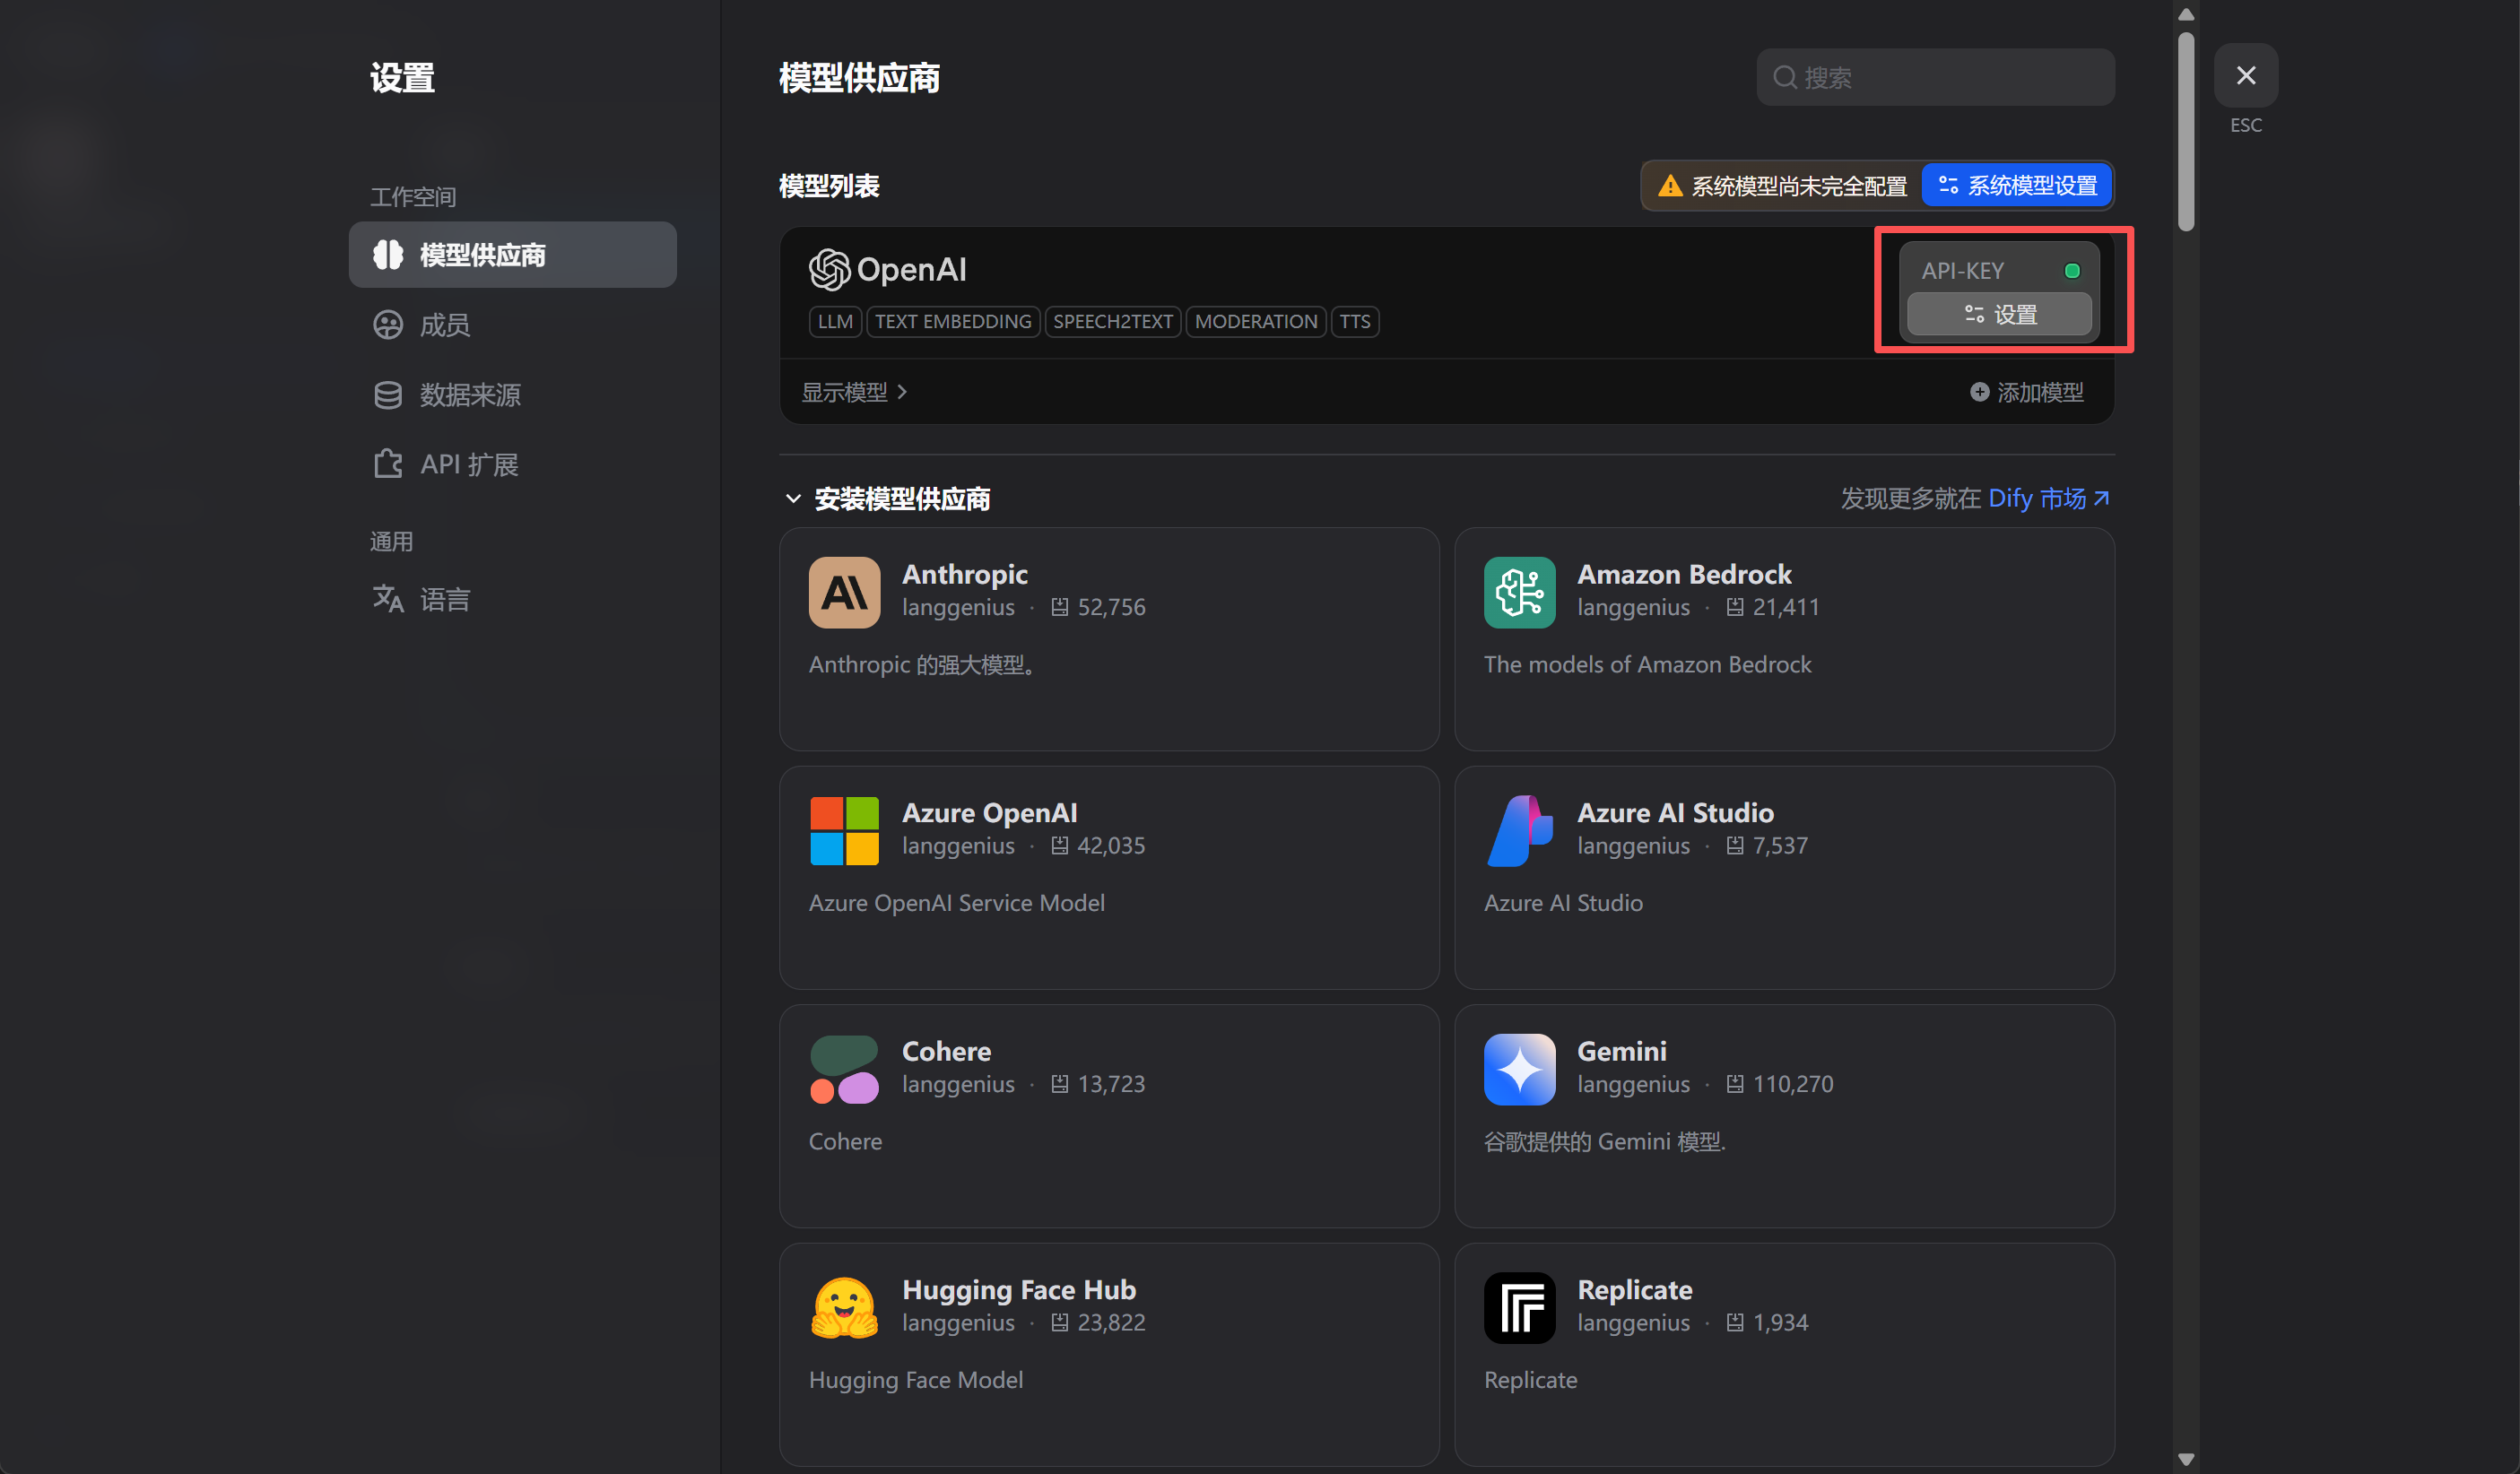Click the database icon for 数据来源
This screenshot has height=1474, width=2520.
(387, 395)
